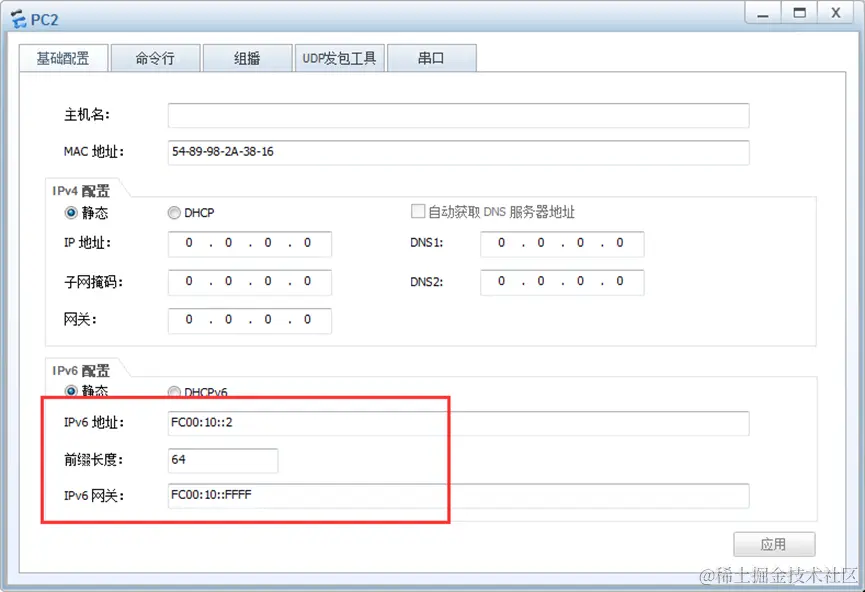Open the 组播 tab

pyautogui.click(x=247, y=58)
